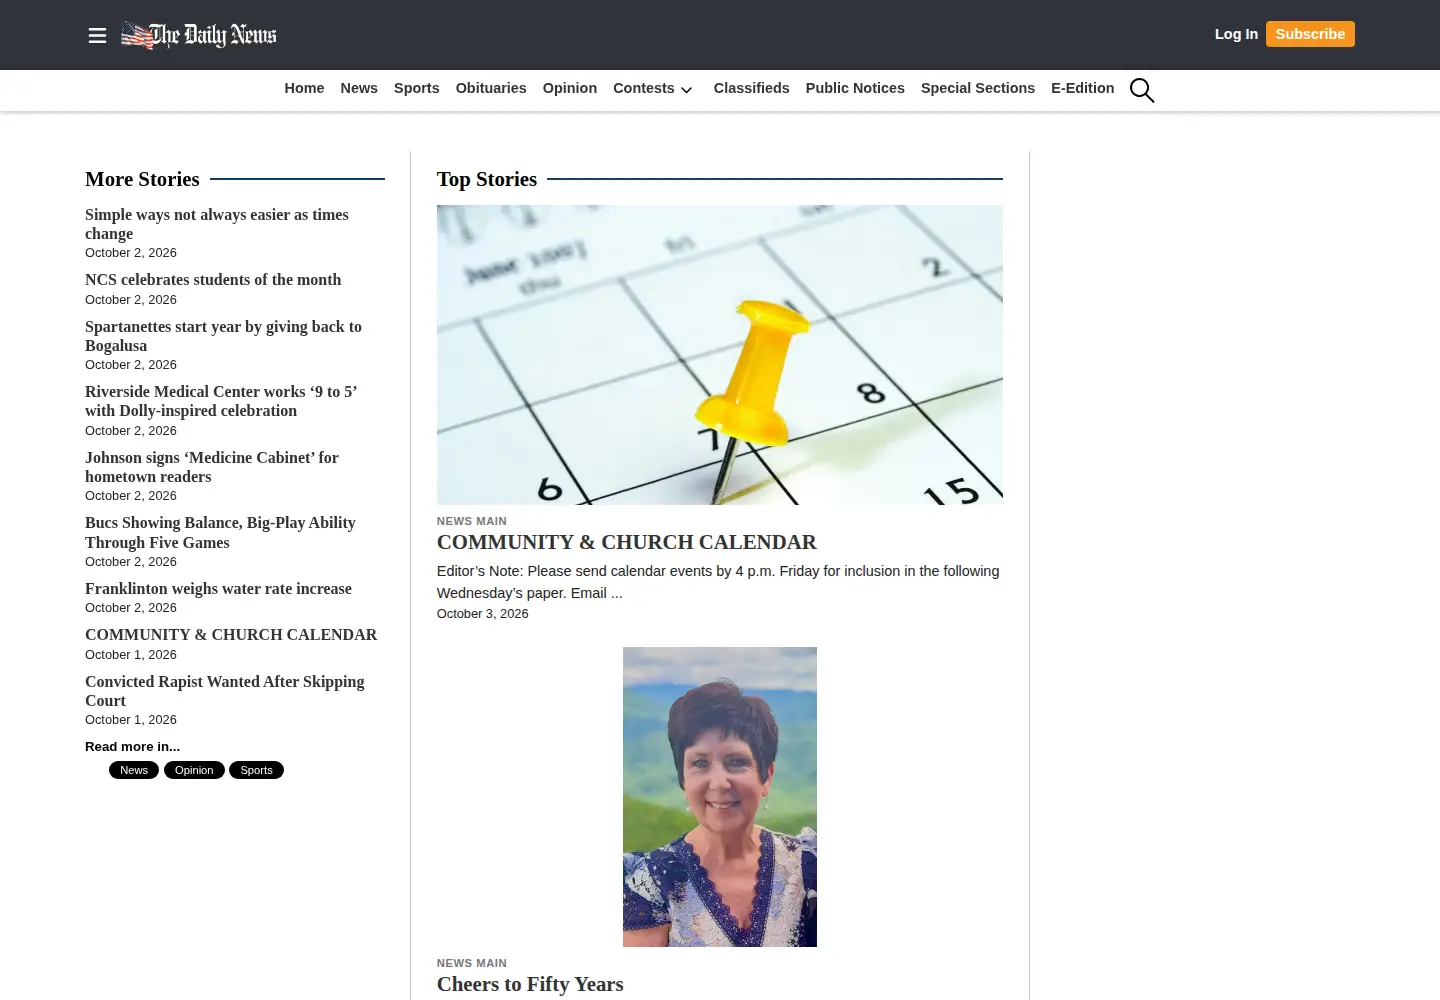Open sidebar COMMUNITY & CHURCH CALENDAR link
Screen dimensions: 1440x1000
pos(231,635)
